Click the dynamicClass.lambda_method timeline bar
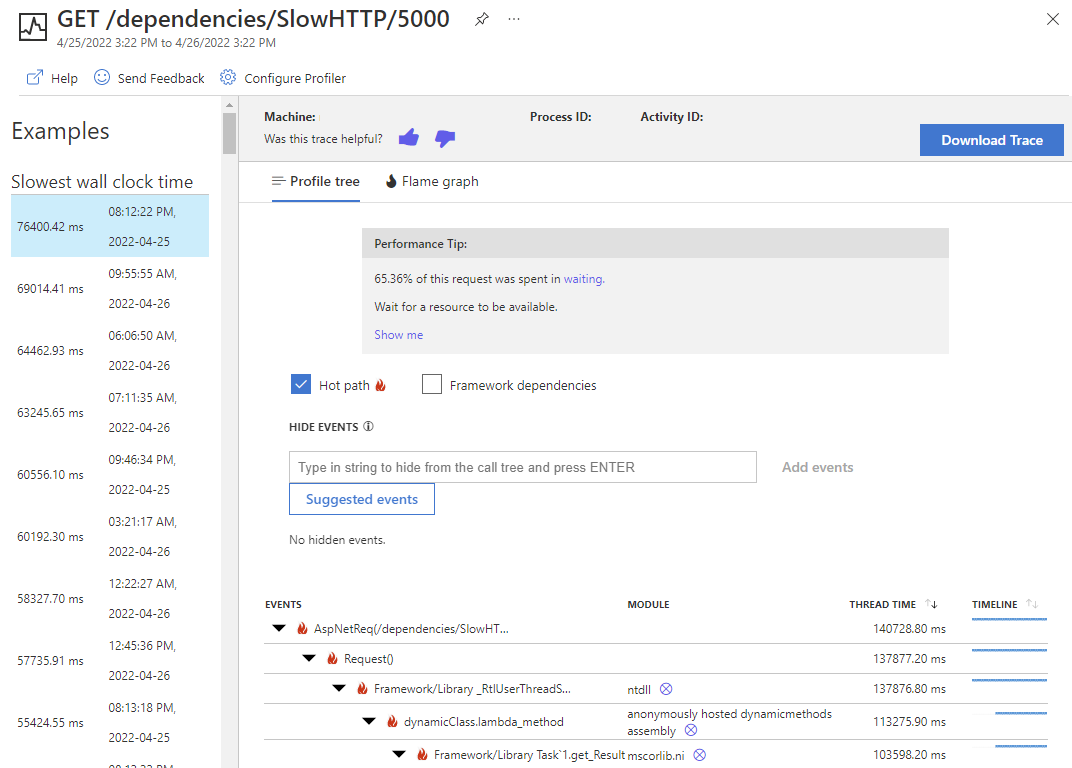1072x768 pixels. [1021, 713]
